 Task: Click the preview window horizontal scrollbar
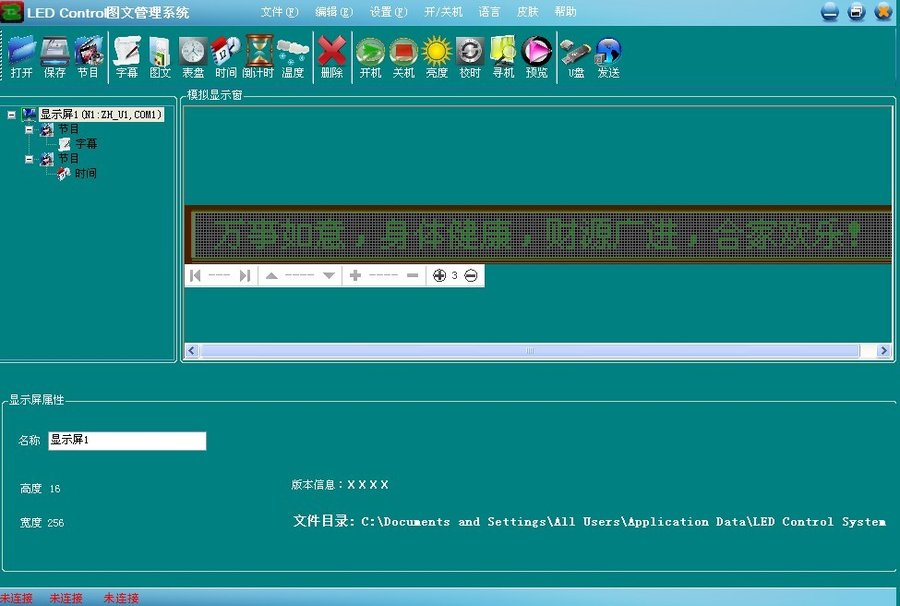click(x=529, y=351)
